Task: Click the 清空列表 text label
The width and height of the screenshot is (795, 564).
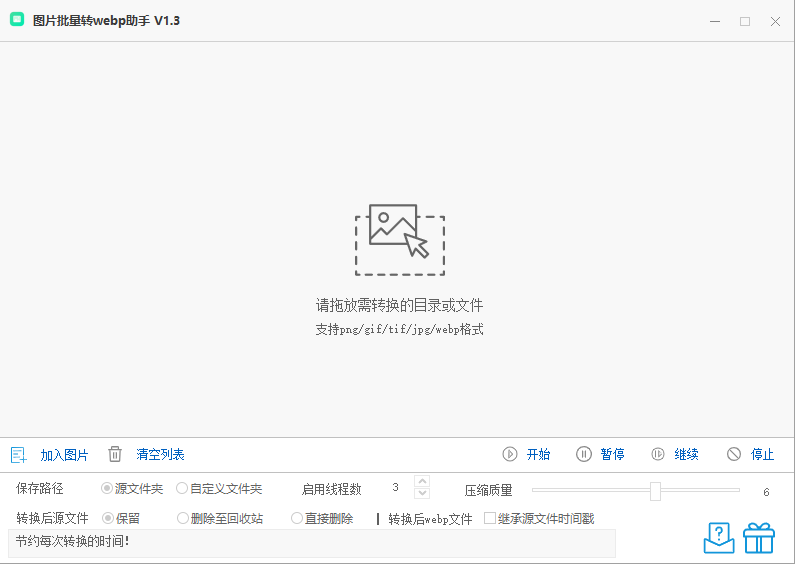Action: (160, 455)
